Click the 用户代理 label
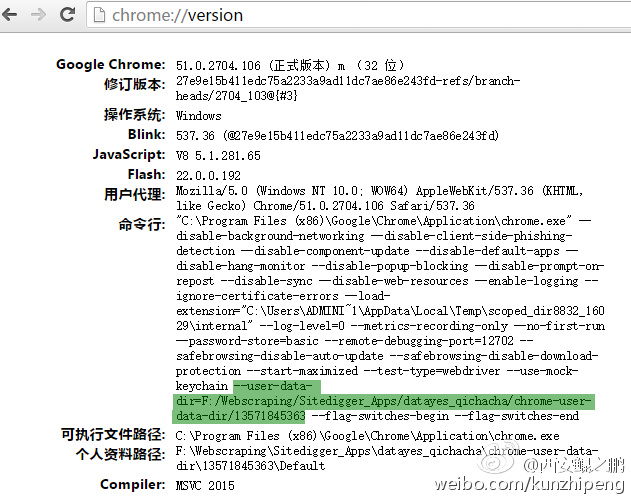Screen dimensions: 631x501 click(134, 194)
